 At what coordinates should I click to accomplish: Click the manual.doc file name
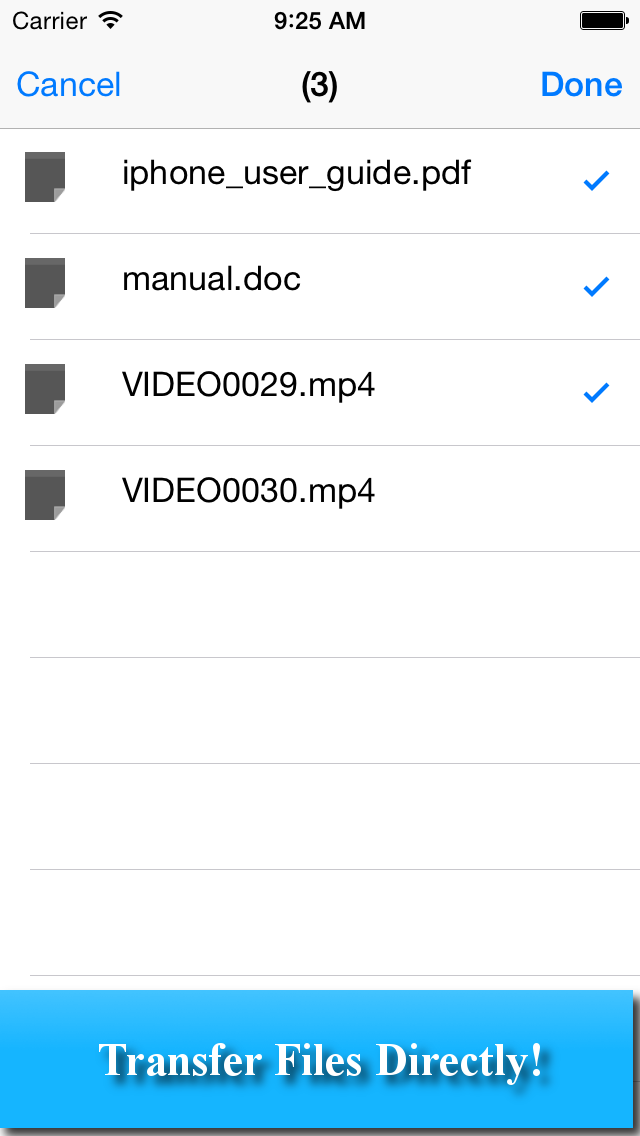click(211, 279)
